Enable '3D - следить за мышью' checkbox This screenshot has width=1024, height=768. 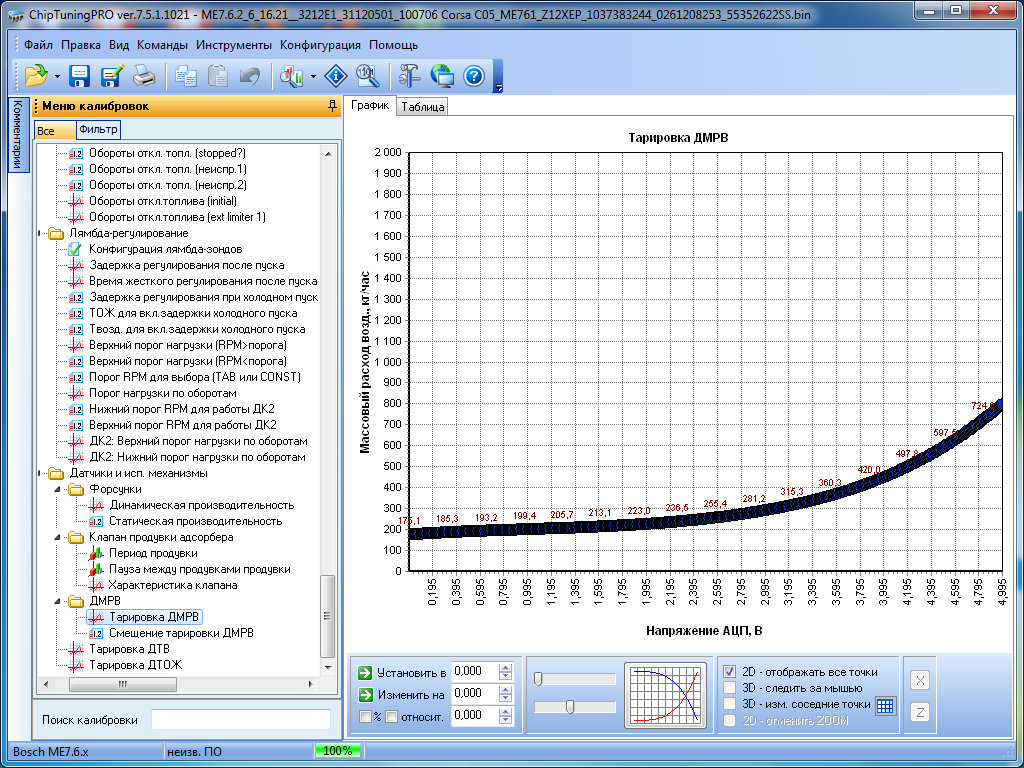(x=730, y=688)
